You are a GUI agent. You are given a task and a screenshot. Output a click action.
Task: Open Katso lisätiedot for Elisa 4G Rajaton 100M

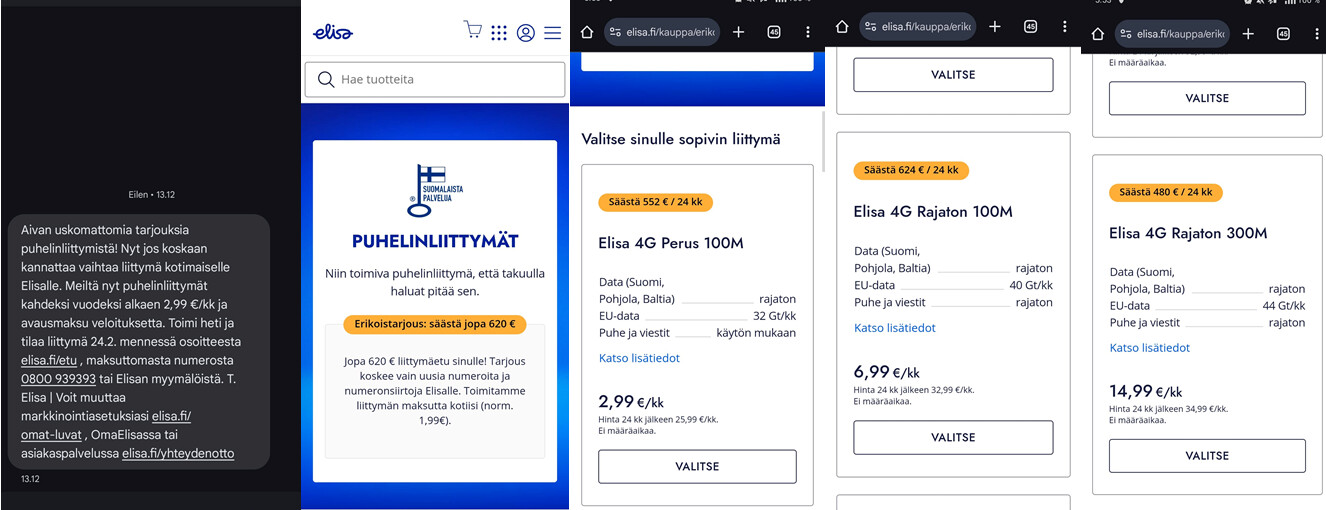[895, 328]
